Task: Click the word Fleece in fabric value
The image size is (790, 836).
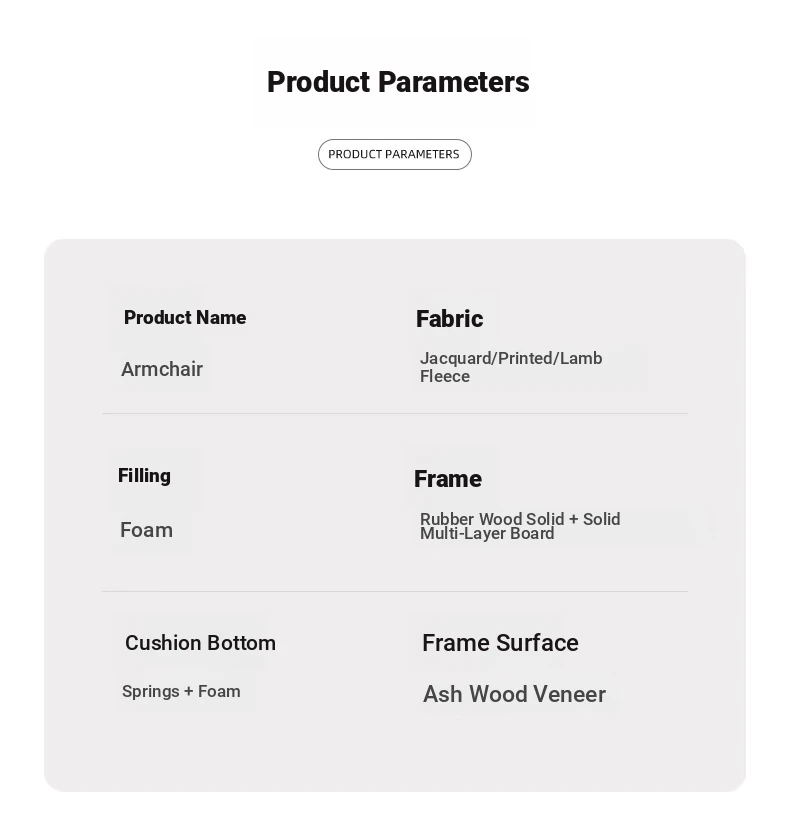Action: 445,376
